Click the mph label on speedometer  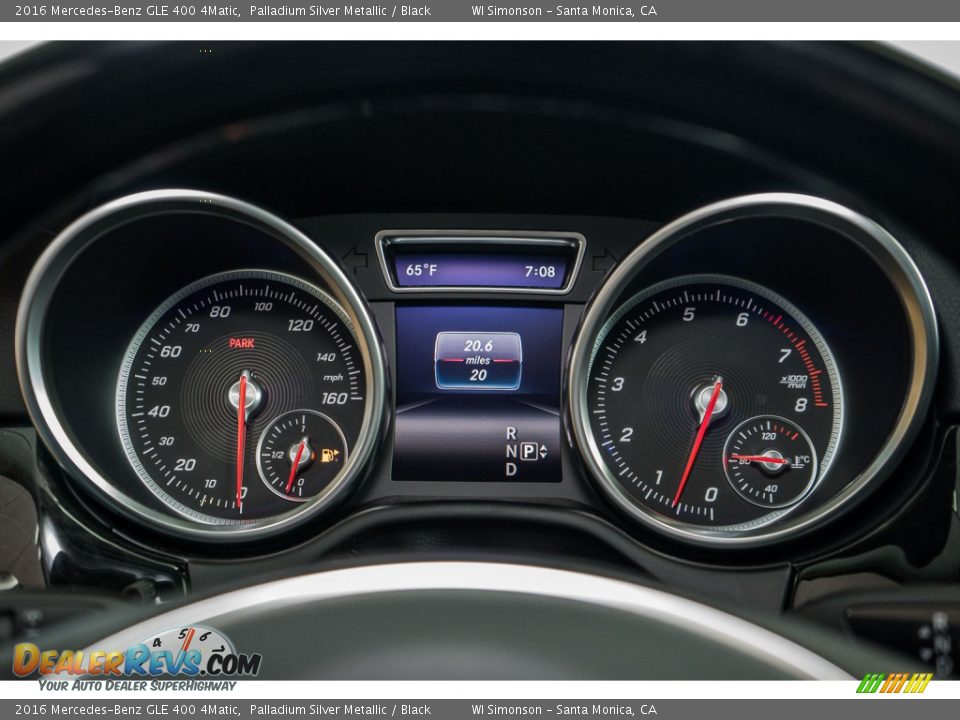(332, 377)
